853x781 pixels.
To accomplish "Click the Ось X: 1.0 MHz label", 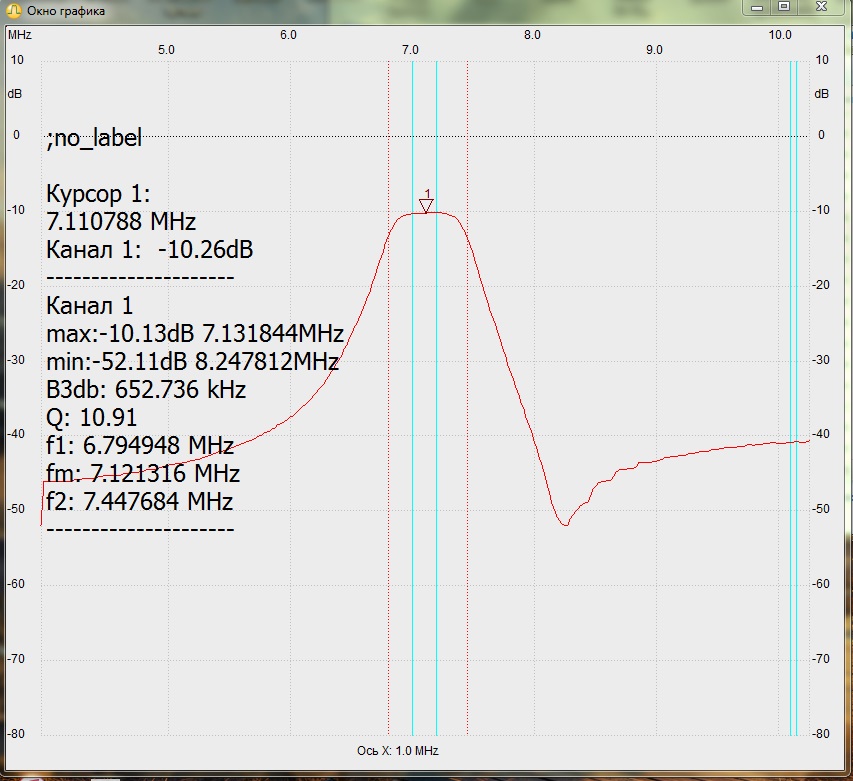I will pyautogui.click(x=398, y=751).
